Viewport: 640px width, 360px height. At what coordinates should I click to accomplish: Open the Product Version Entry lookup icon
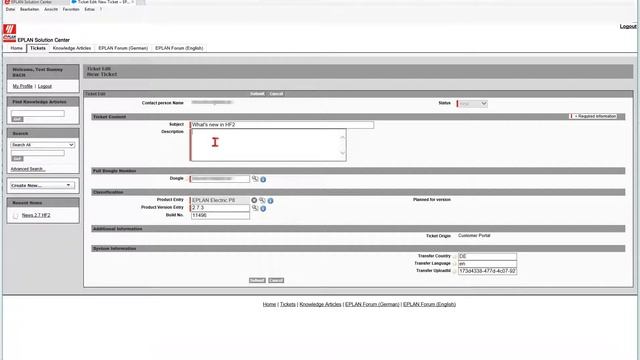click(x=255, y=208)
